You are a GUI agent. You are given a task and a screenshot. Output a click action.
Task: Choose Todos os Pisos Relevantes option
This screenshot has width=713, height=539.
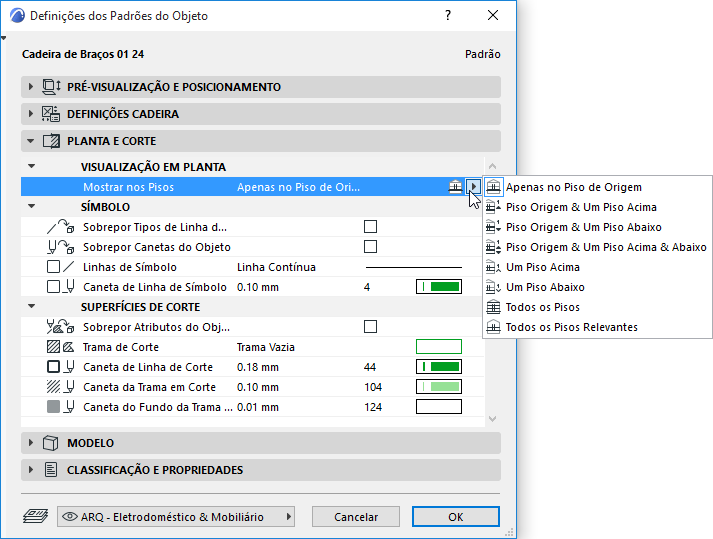click(598, 327)
